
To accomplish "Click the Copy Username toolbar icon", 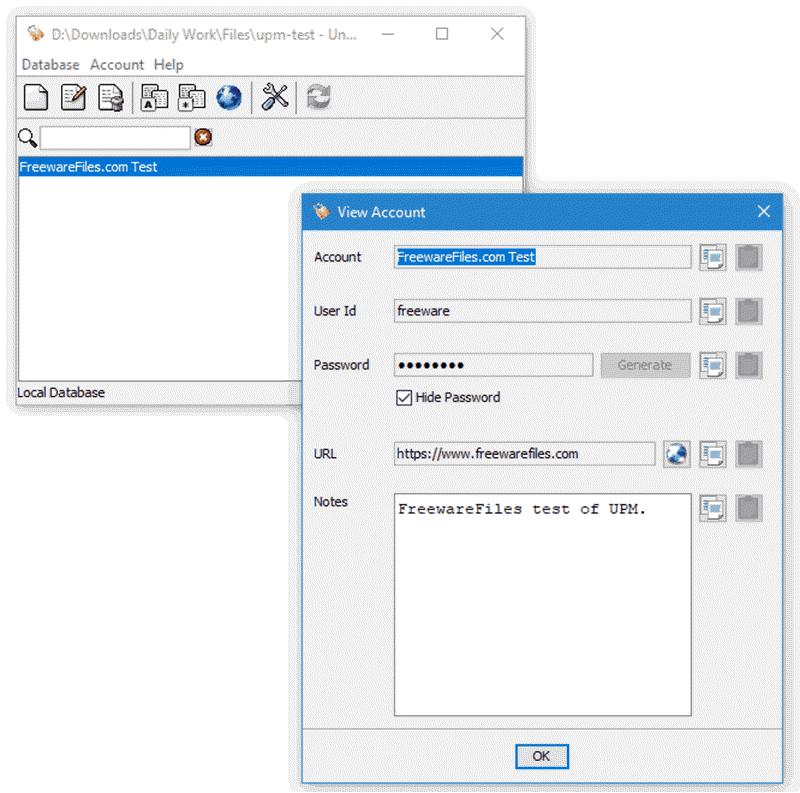I will coord(154,97).
